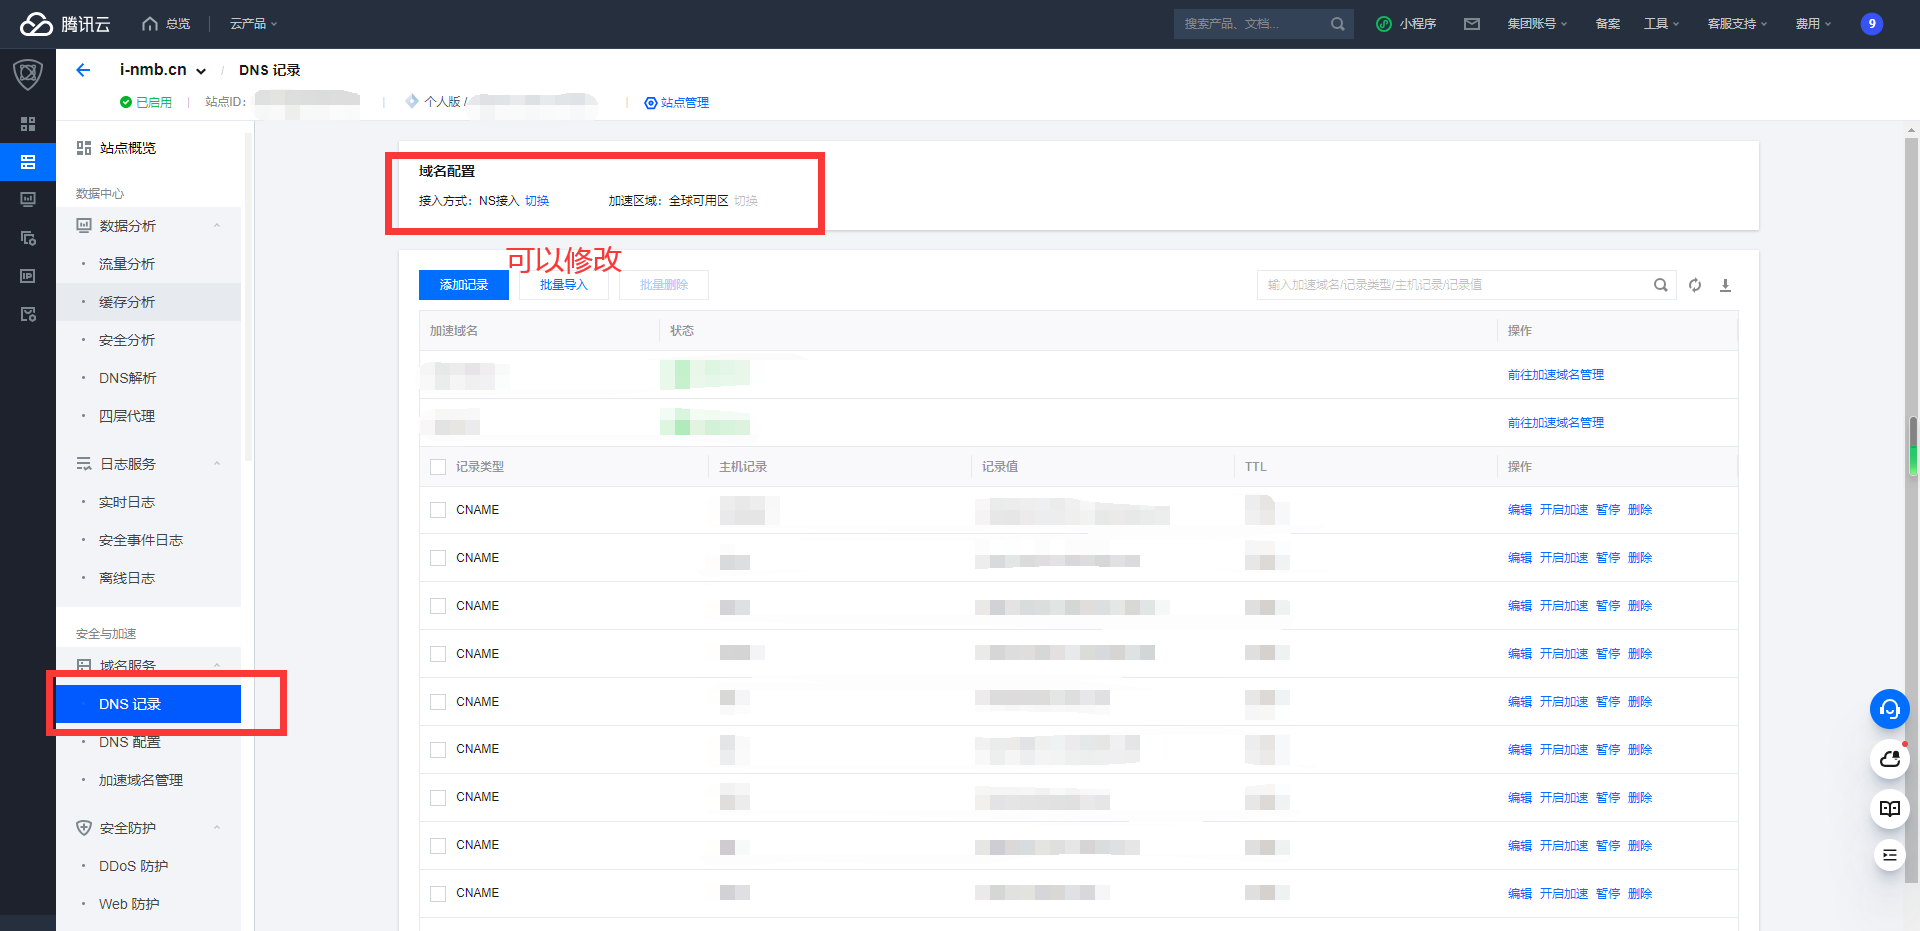Click the user avatar badge in top bar
Viewport: 1920px width, 931px height.
click(1871, 24)
